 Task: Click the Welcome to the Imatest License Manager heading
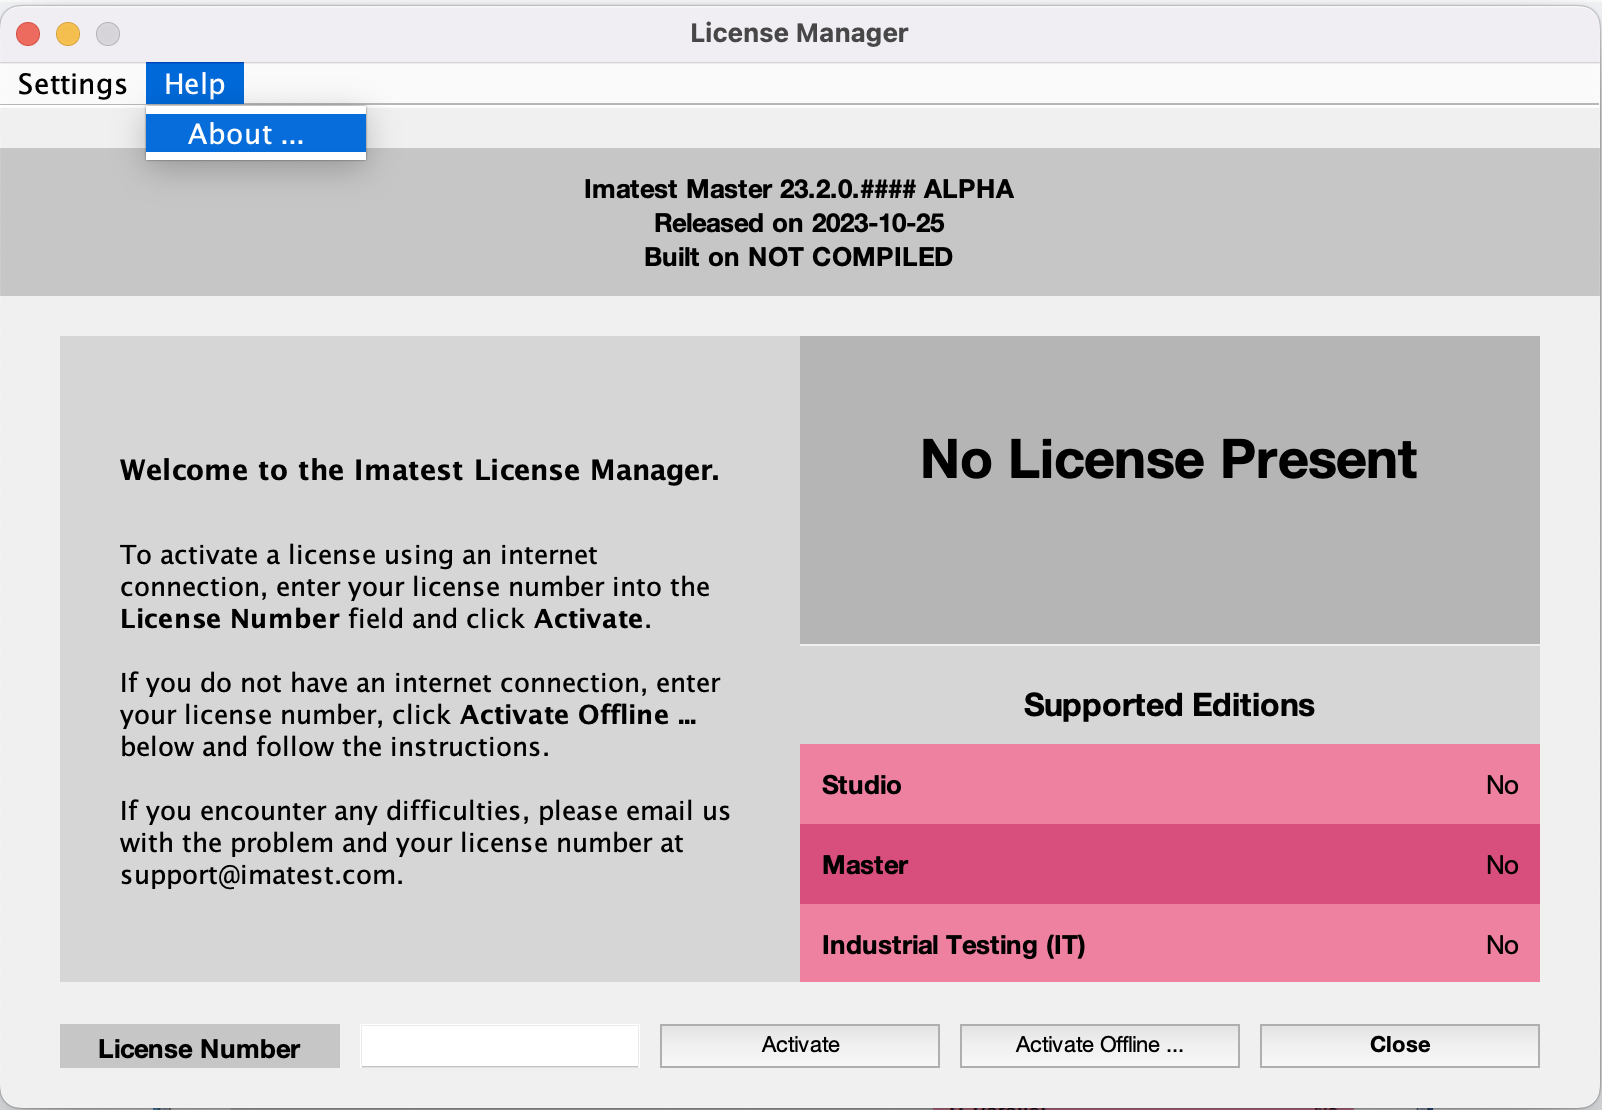[420, 470]
